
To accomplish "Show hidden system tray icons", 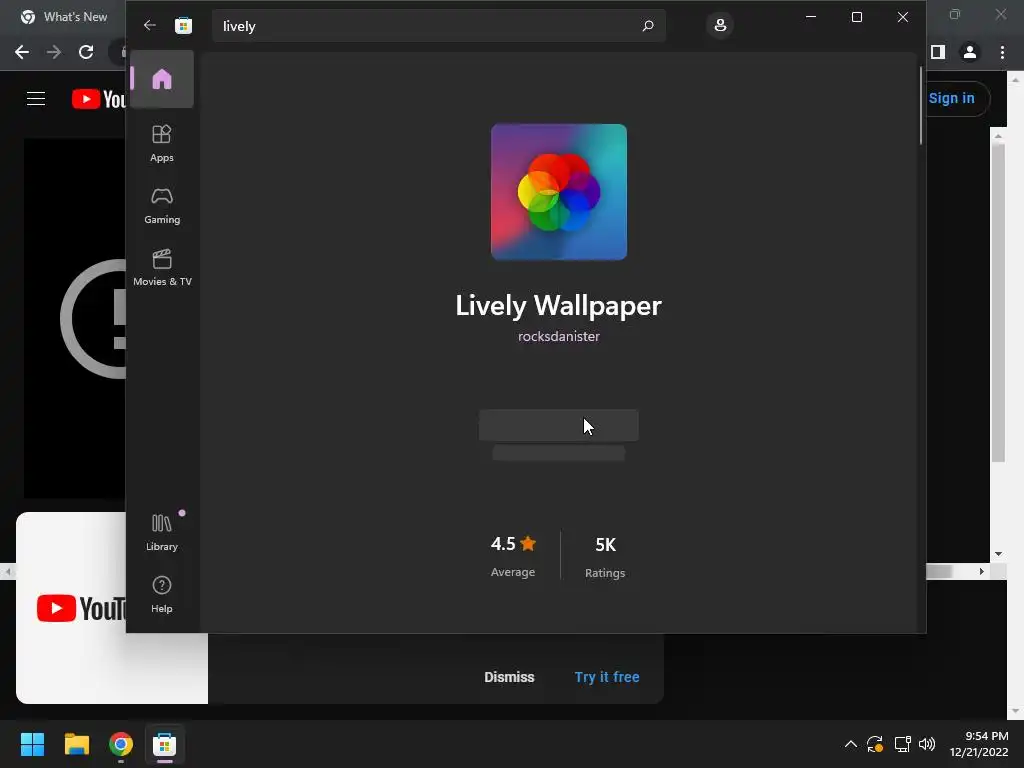I will (850, 744).
